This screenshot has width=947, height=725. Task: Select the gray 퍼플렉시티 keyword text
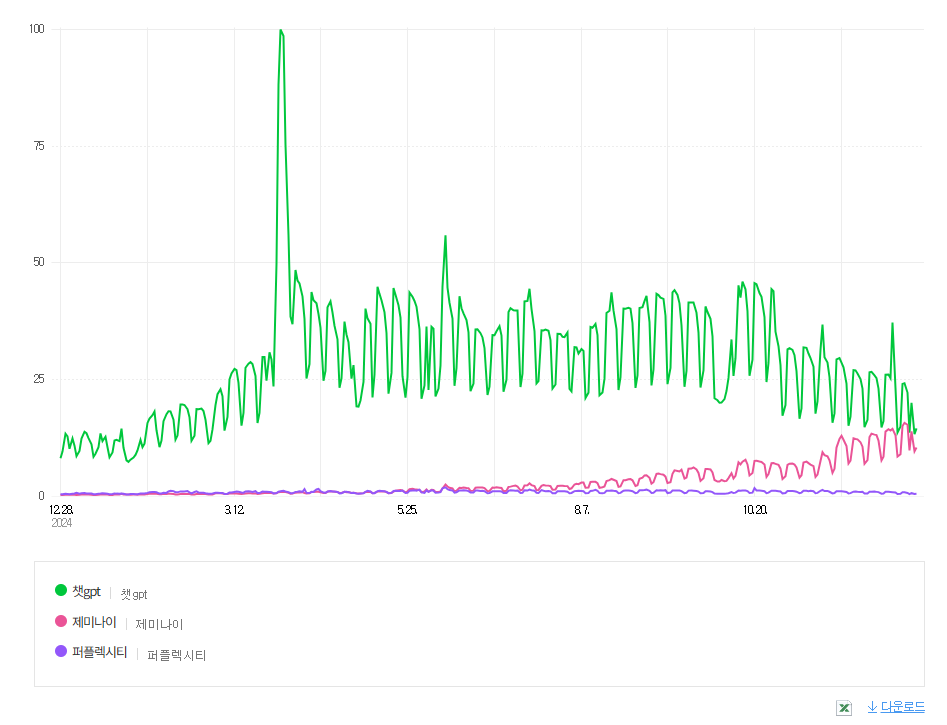click(176, 656)
